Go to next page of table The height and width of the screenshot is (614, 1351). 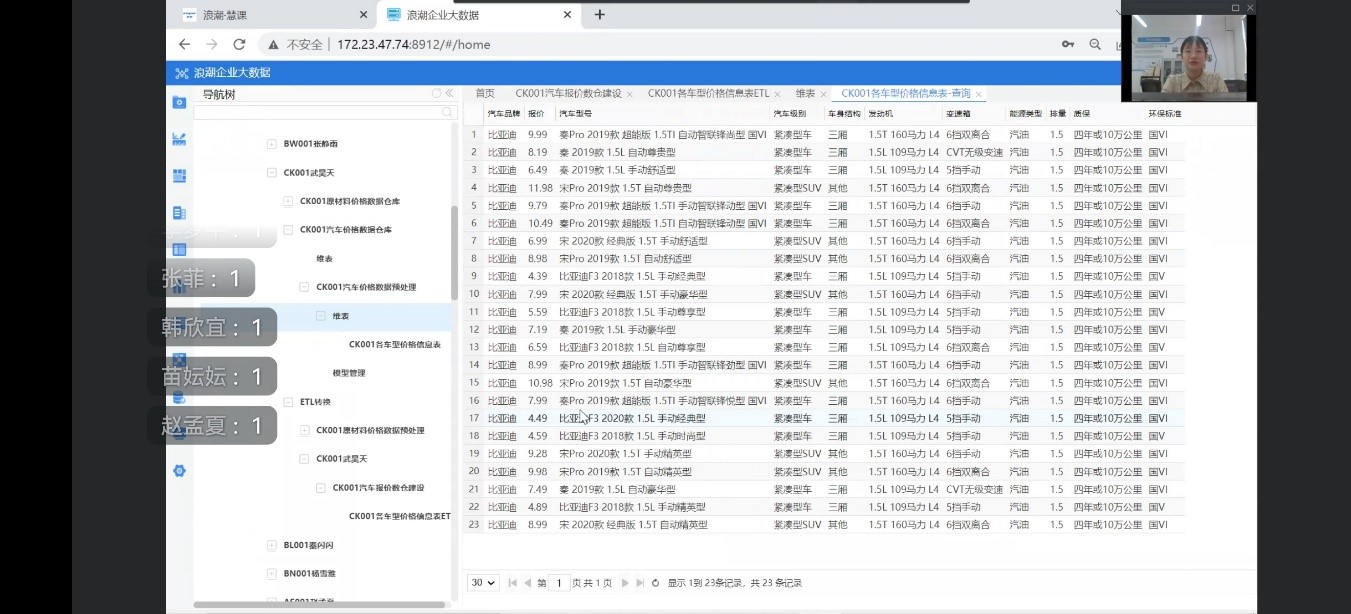[x=626, y=583]
